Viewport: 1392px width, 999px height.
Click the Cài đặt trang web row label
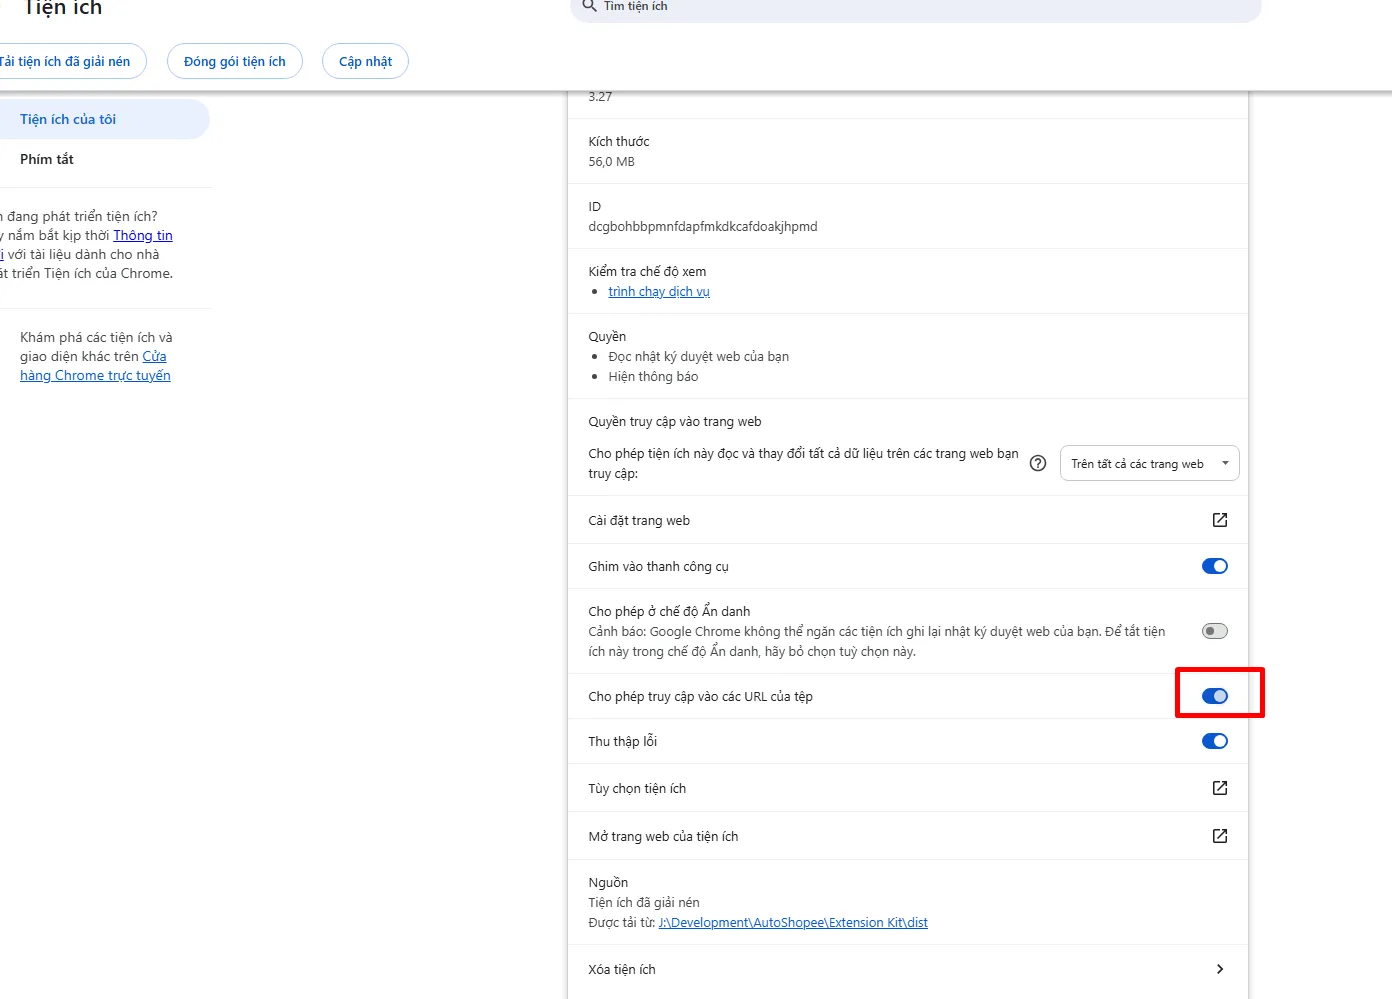click(x=639, y=520)
